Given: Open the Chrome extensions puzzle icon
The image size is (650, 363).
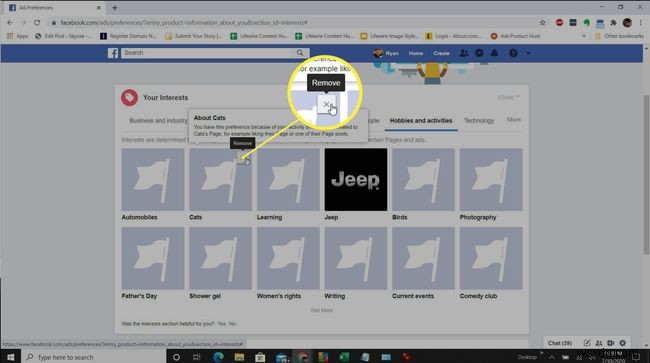Looking at the screenshot, I should tap(613, 22).
